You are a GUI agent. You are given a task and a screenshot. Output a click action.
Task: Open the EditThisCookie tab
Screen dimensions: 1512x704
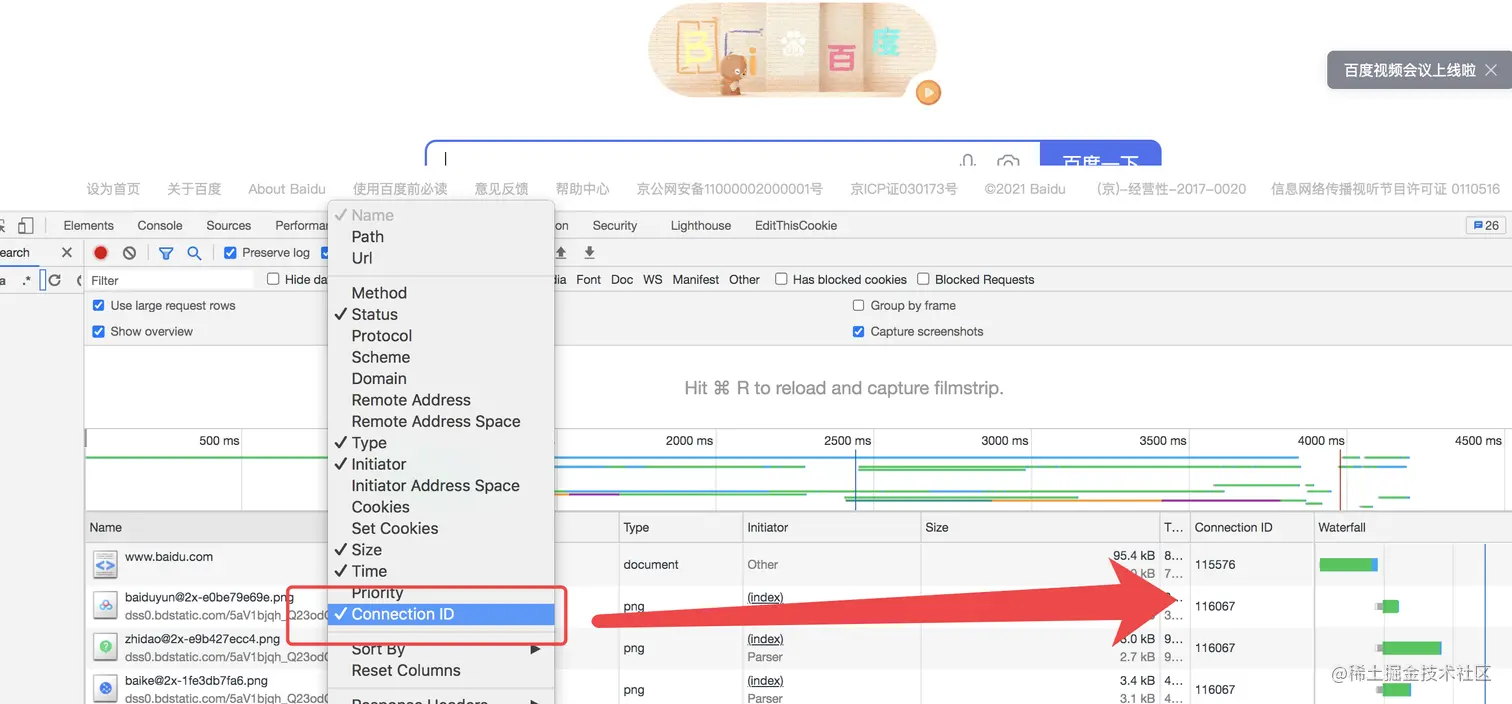pos(796,226)
